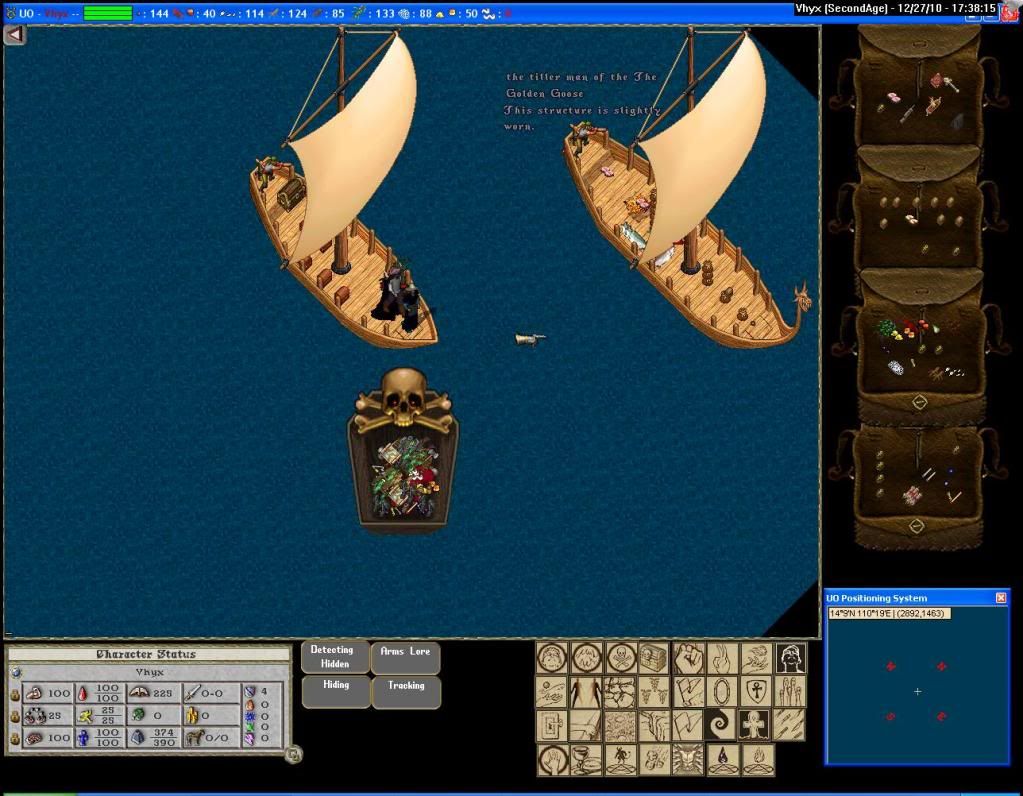Viewport: 1023px width, 796px height.
Task: Click the Character Status title bar
Action: [147, 654]
